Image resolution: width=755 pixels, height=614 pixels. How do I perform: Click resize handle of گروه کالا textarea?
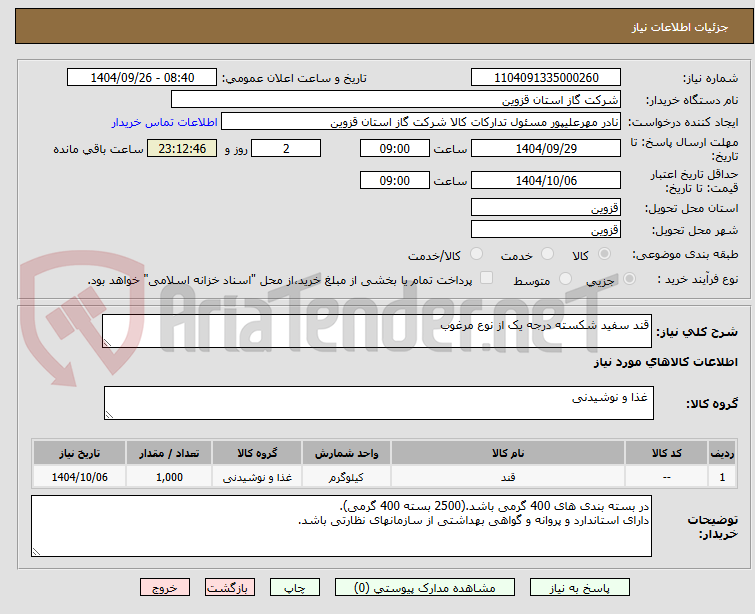click(x=109, y=415)
